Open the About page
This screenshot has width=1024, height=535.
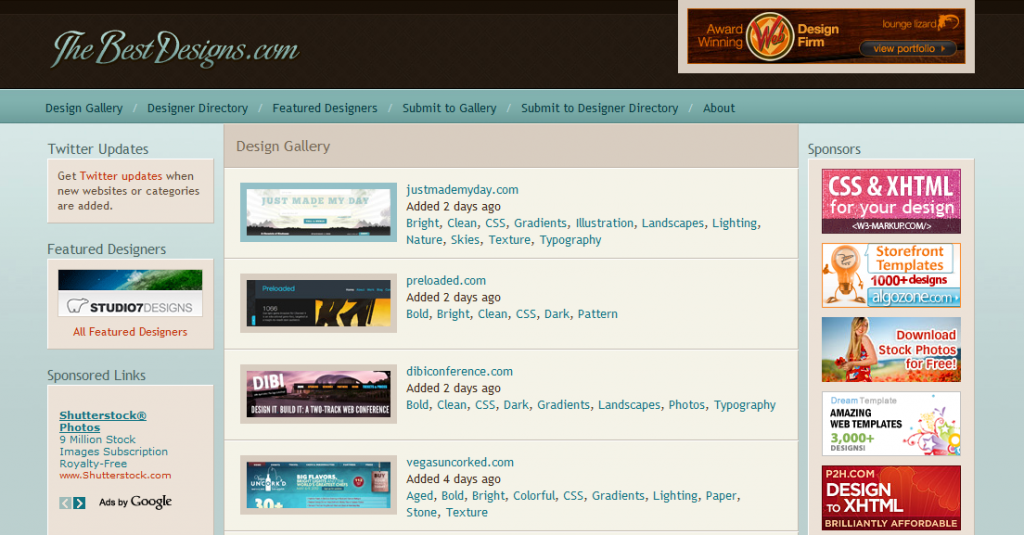coord(718,108)
